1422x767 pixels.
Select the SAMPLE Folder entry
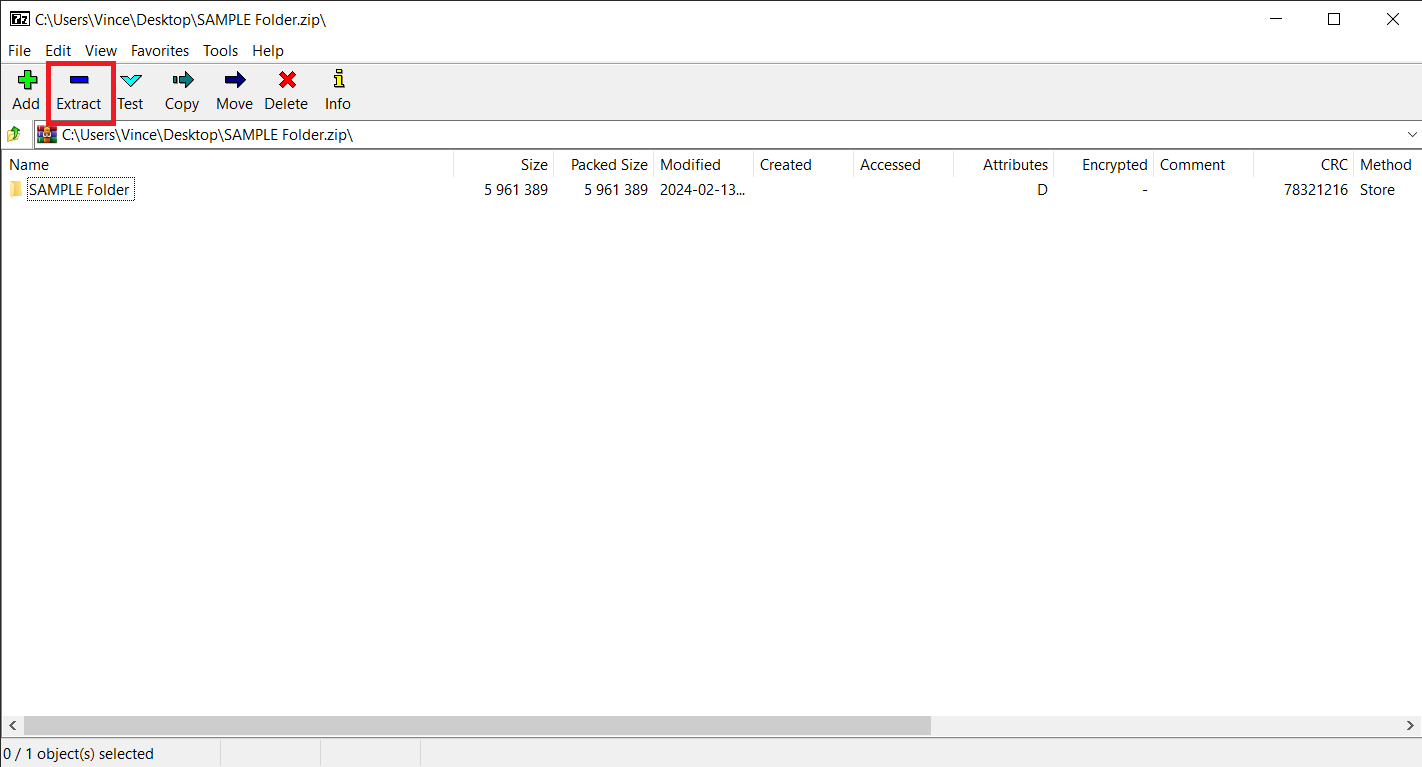click(79, 190)
